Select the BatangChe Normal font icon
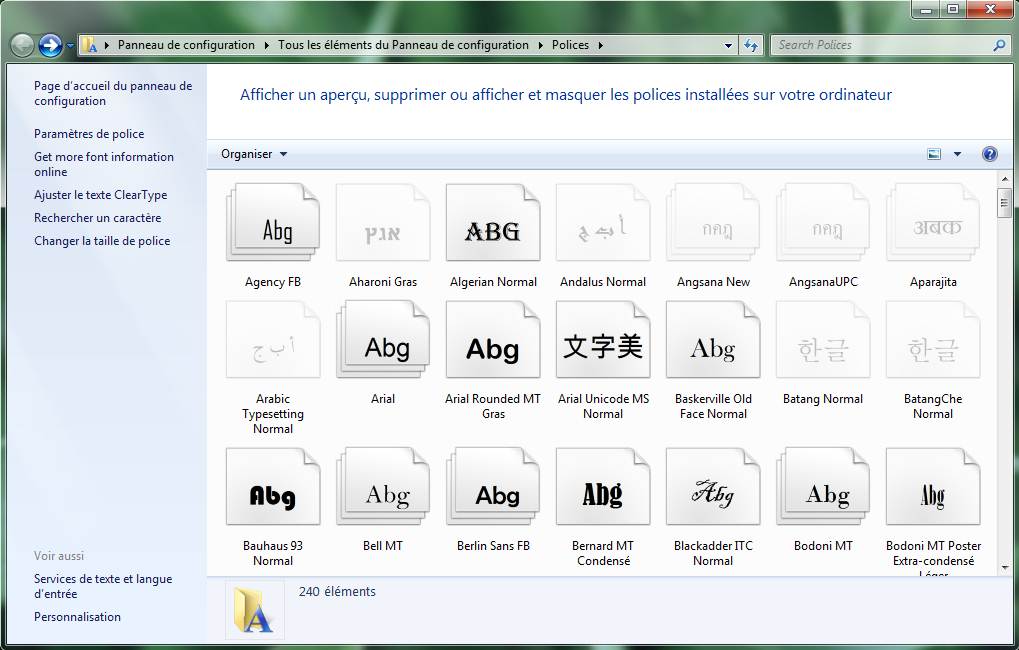The height and width of the screenshot is (650, 1019). (x=933, y=339)
